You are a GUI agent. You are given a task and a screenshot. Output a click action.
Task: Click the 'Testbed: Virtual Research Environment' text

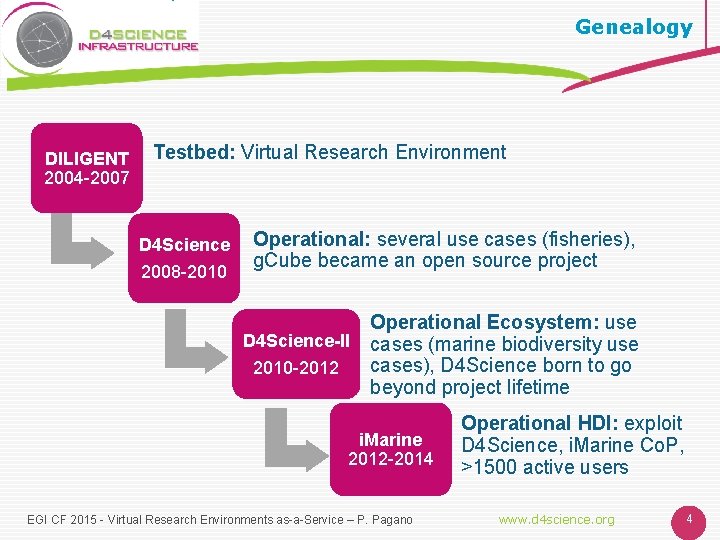click(330, 152)
